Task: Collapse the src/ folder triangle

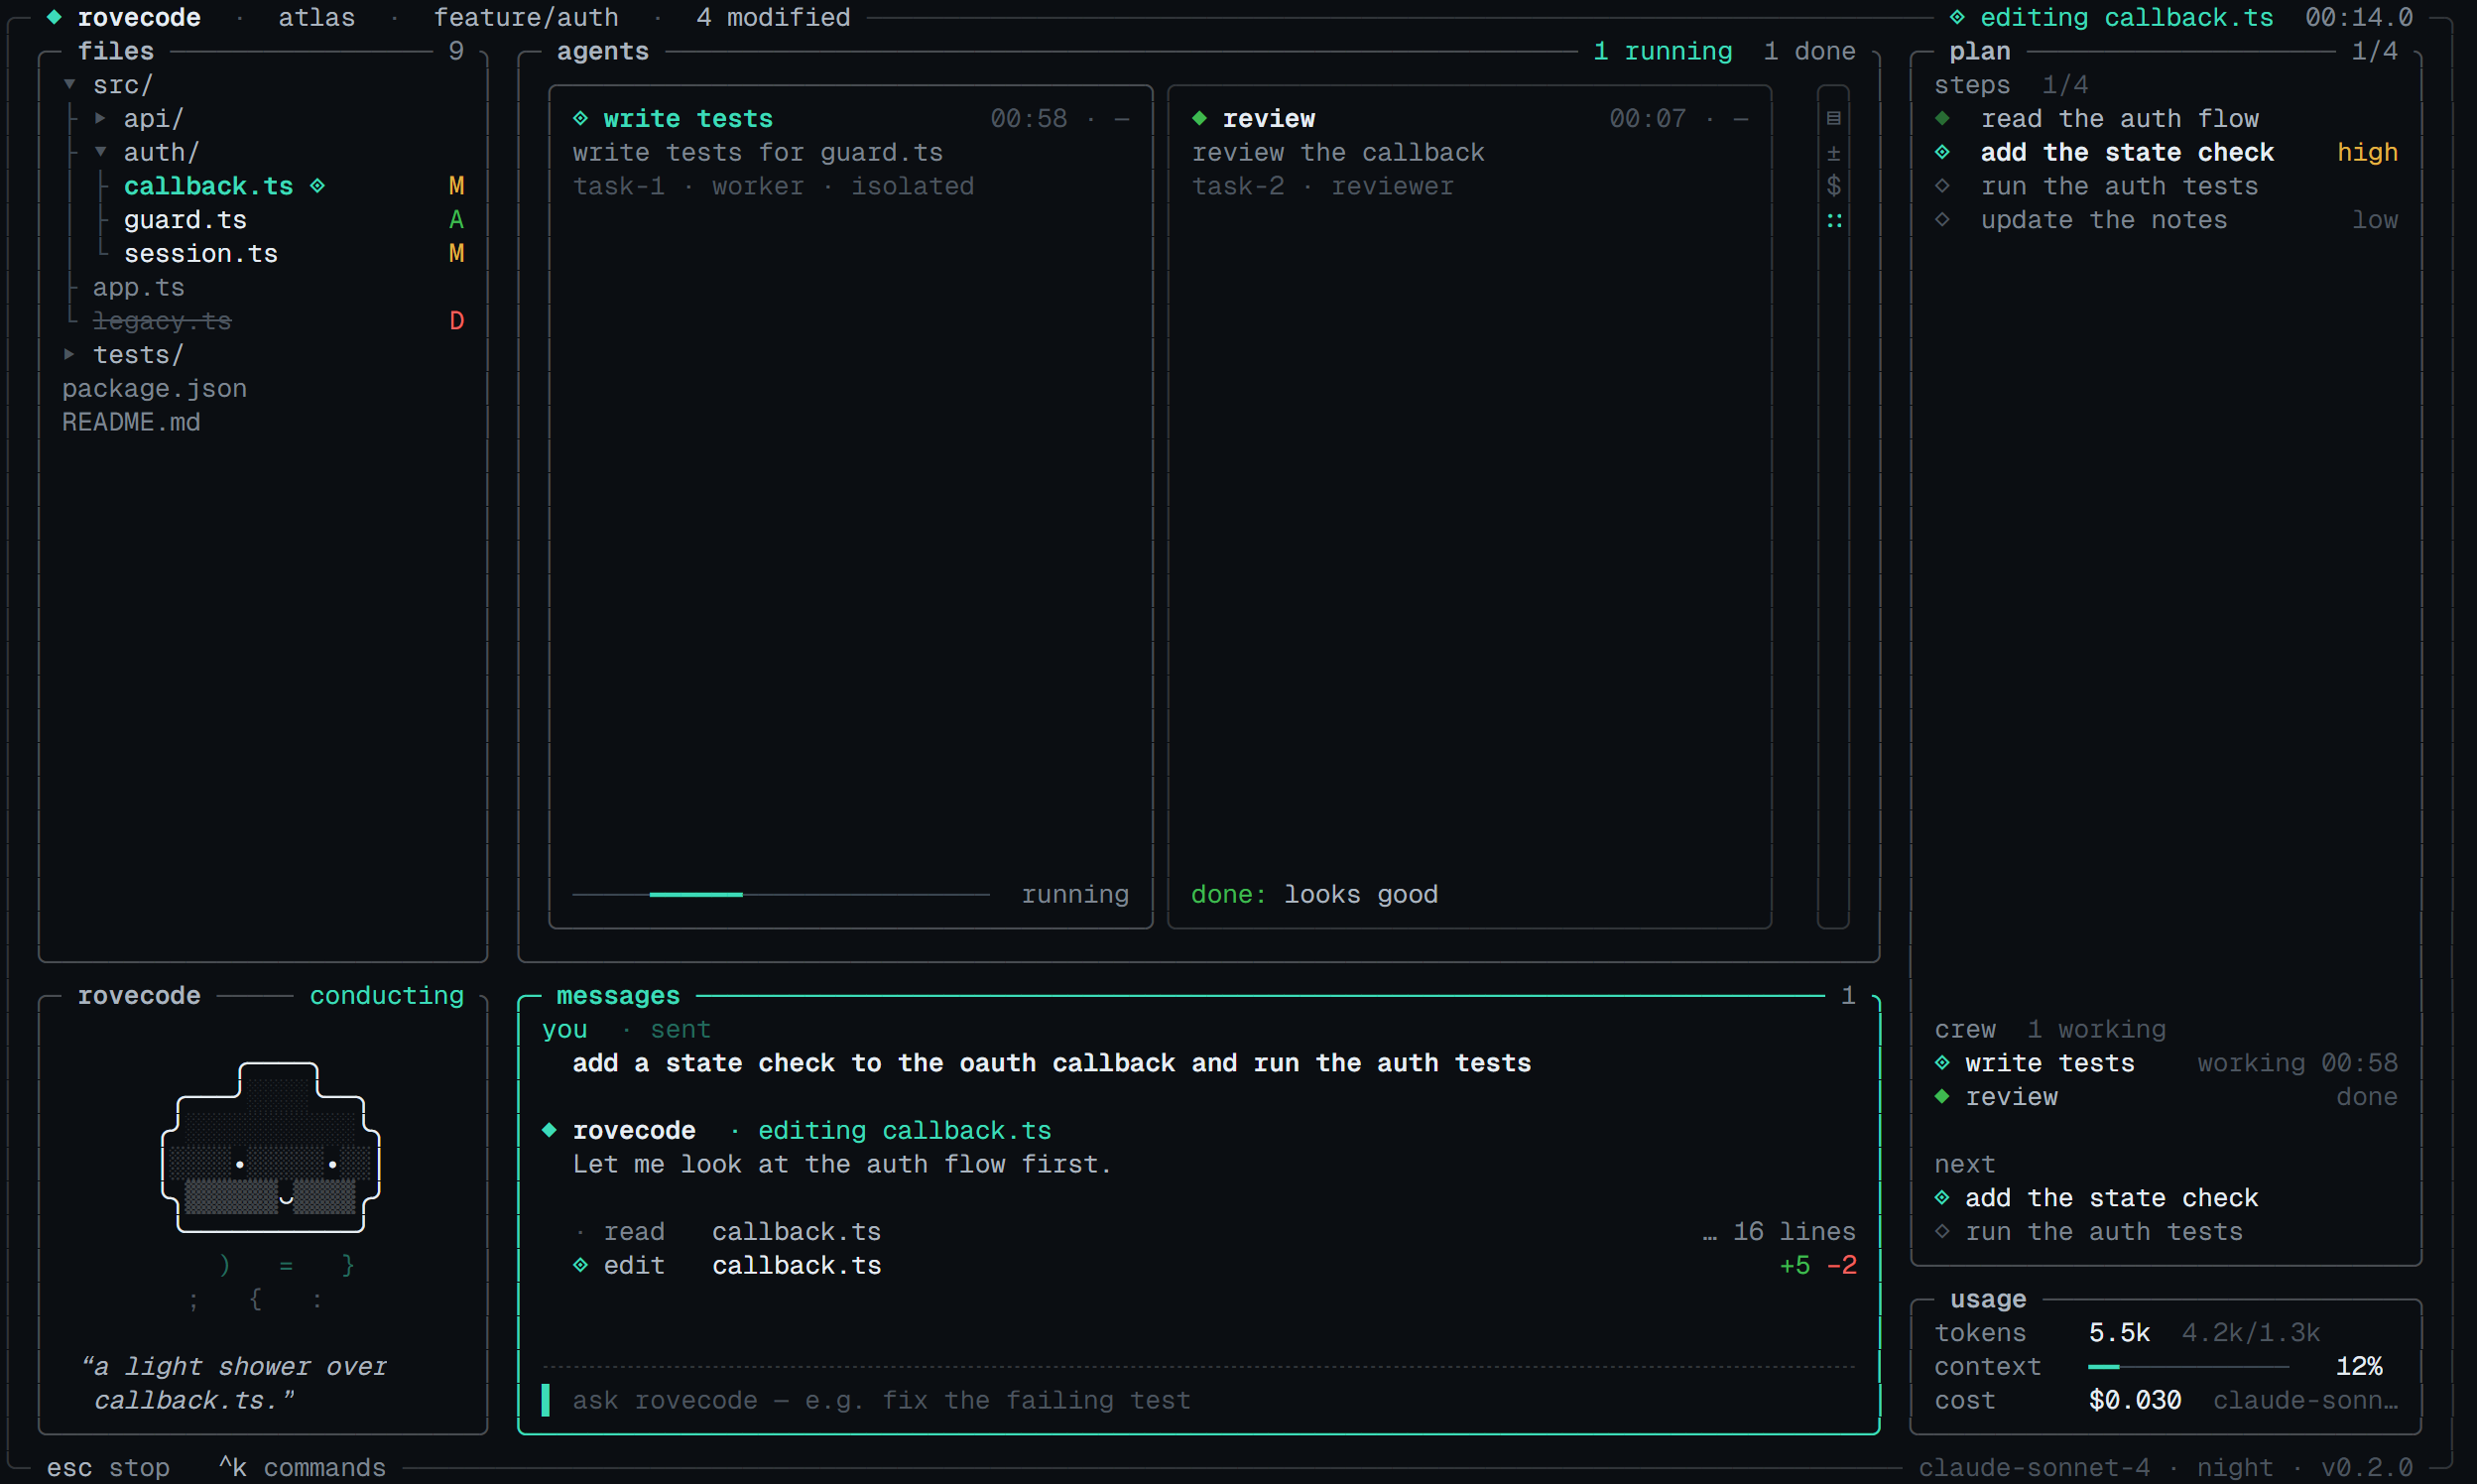Action: click(x=69, y=85)
